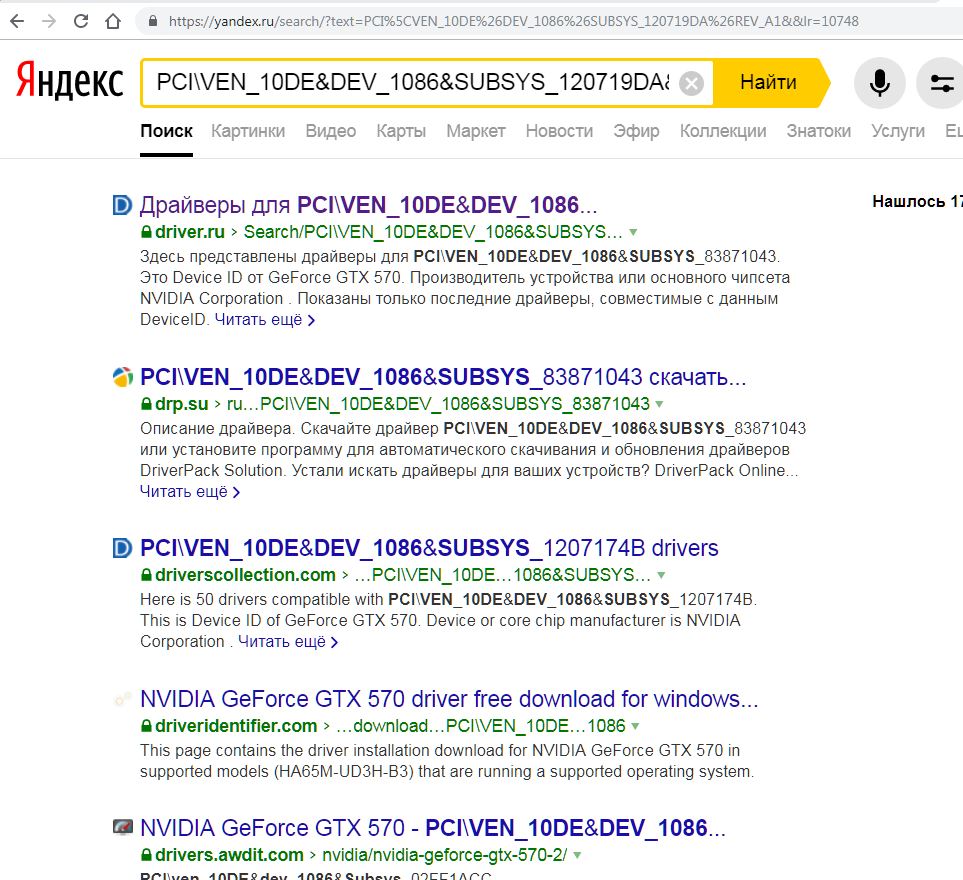Open the Услуги tab

[898, 131]
